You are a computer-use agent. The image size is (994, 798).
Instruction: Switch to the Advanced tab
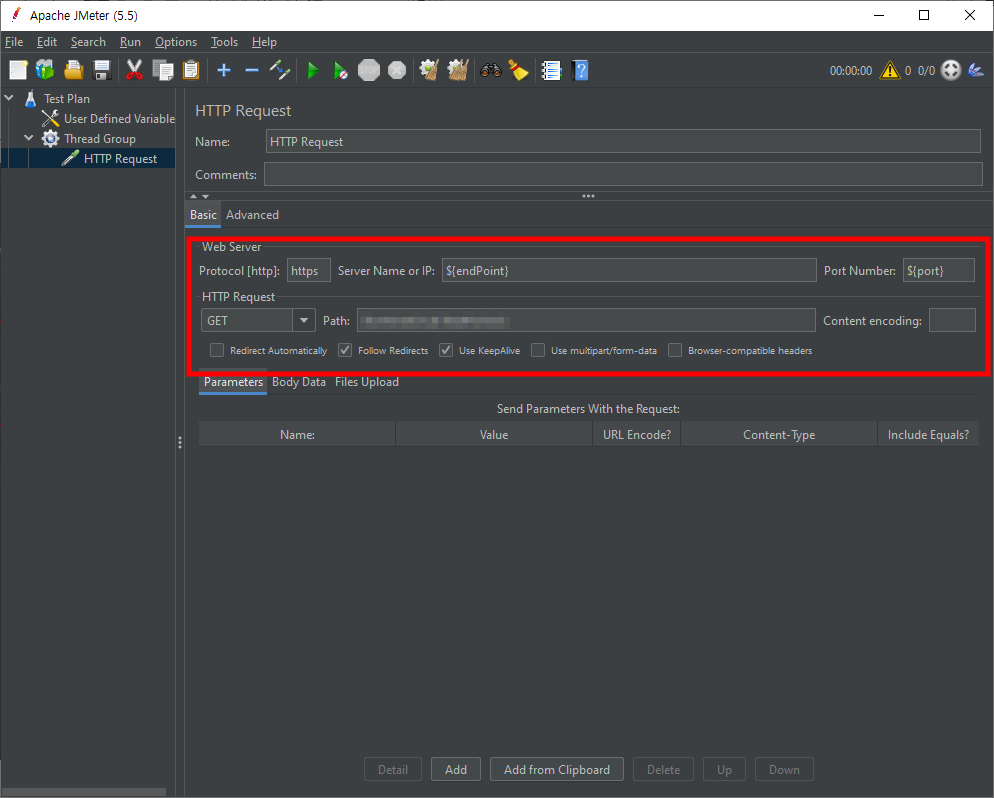(252, 215)
